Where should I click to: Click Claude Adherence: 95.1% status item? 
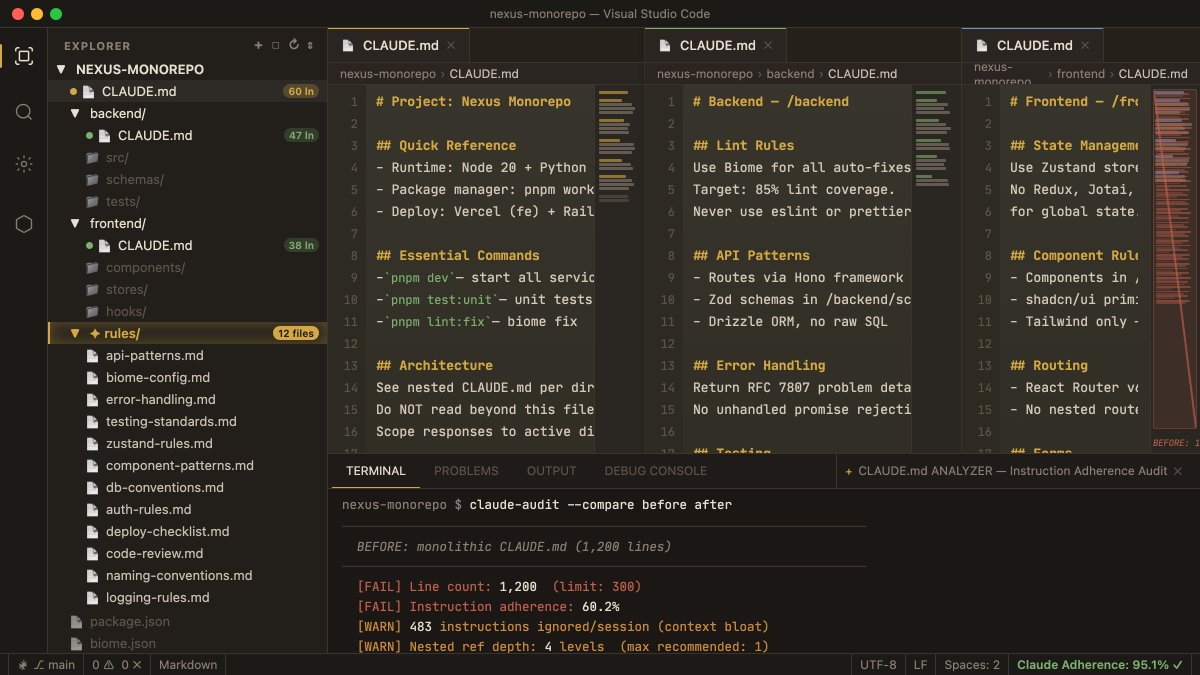(1100, 664)
